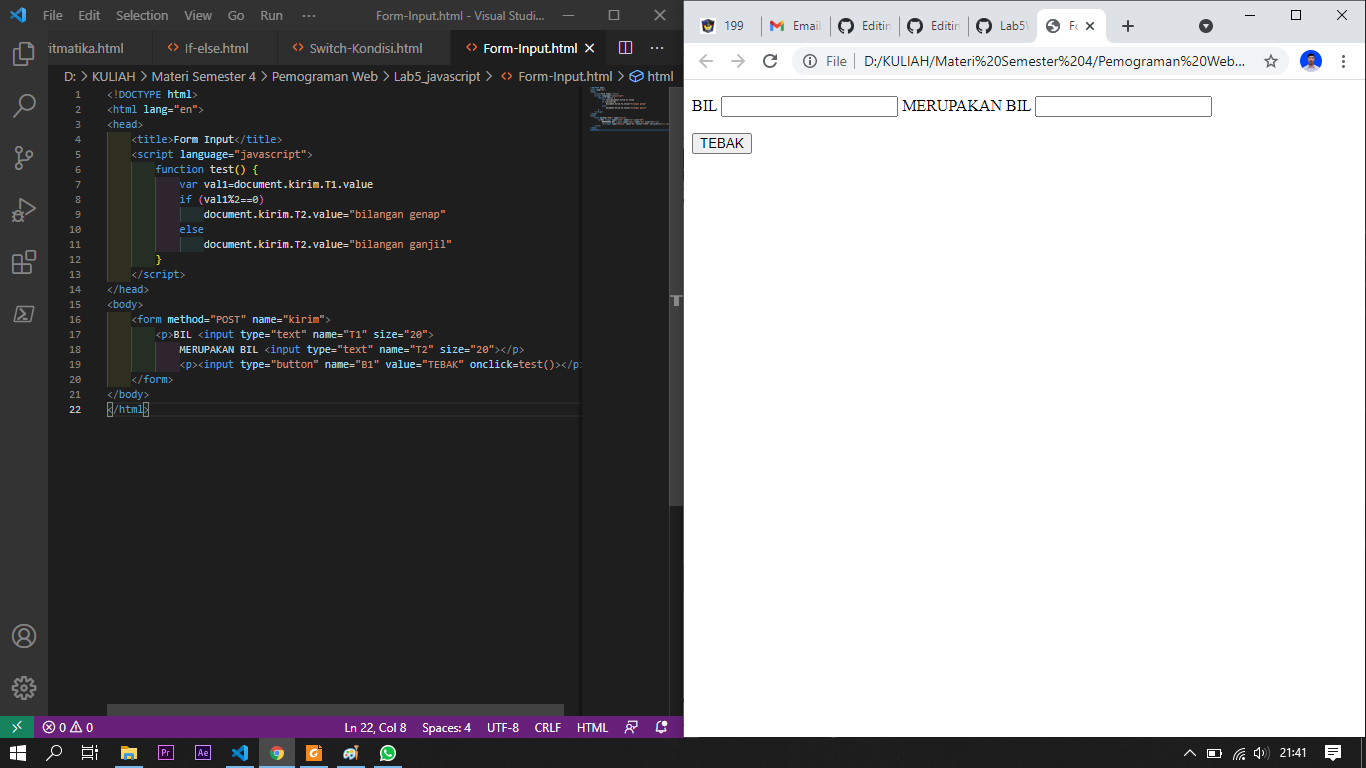The width and height of the screenshot is (1366, 768).
Task: Split the editor using the layout icon
Action: [x=625, y=47]
